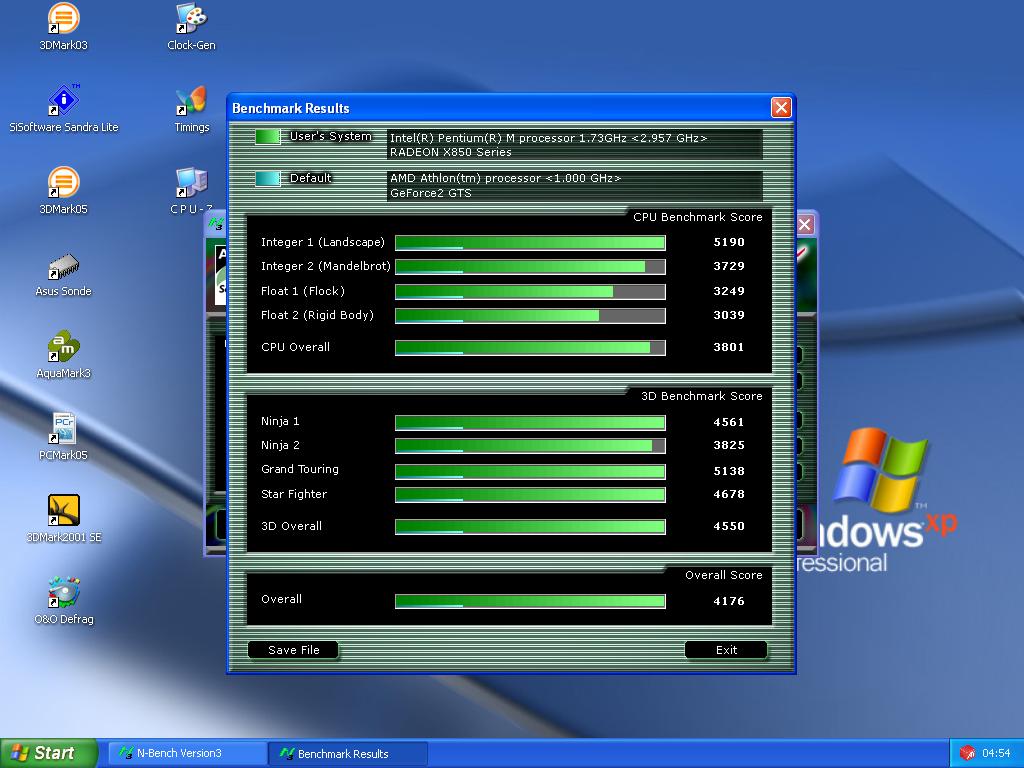
Task: Click the green User's System legend swatch
Action: [x=267, y=137]
